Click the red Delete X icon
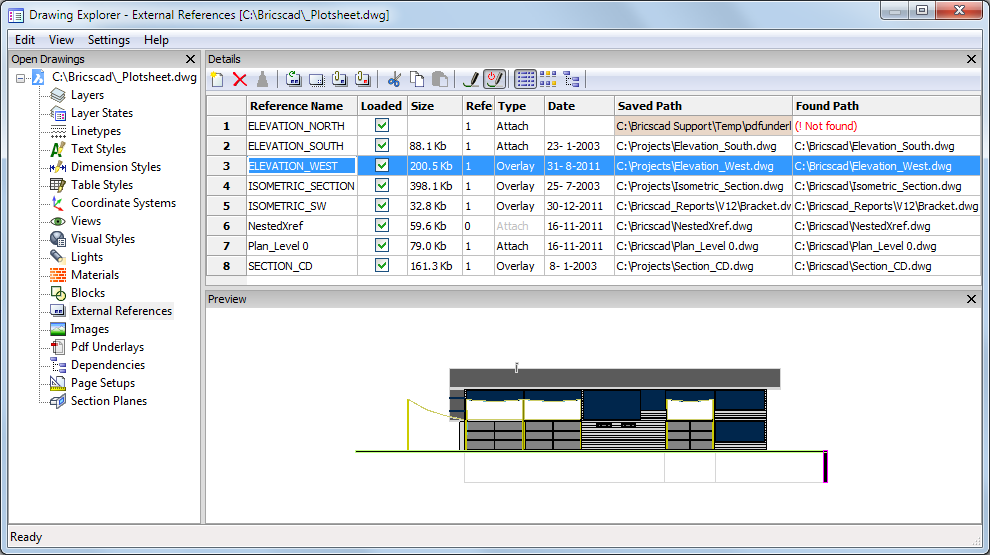The image size is (990, 555). click(240, 80)
